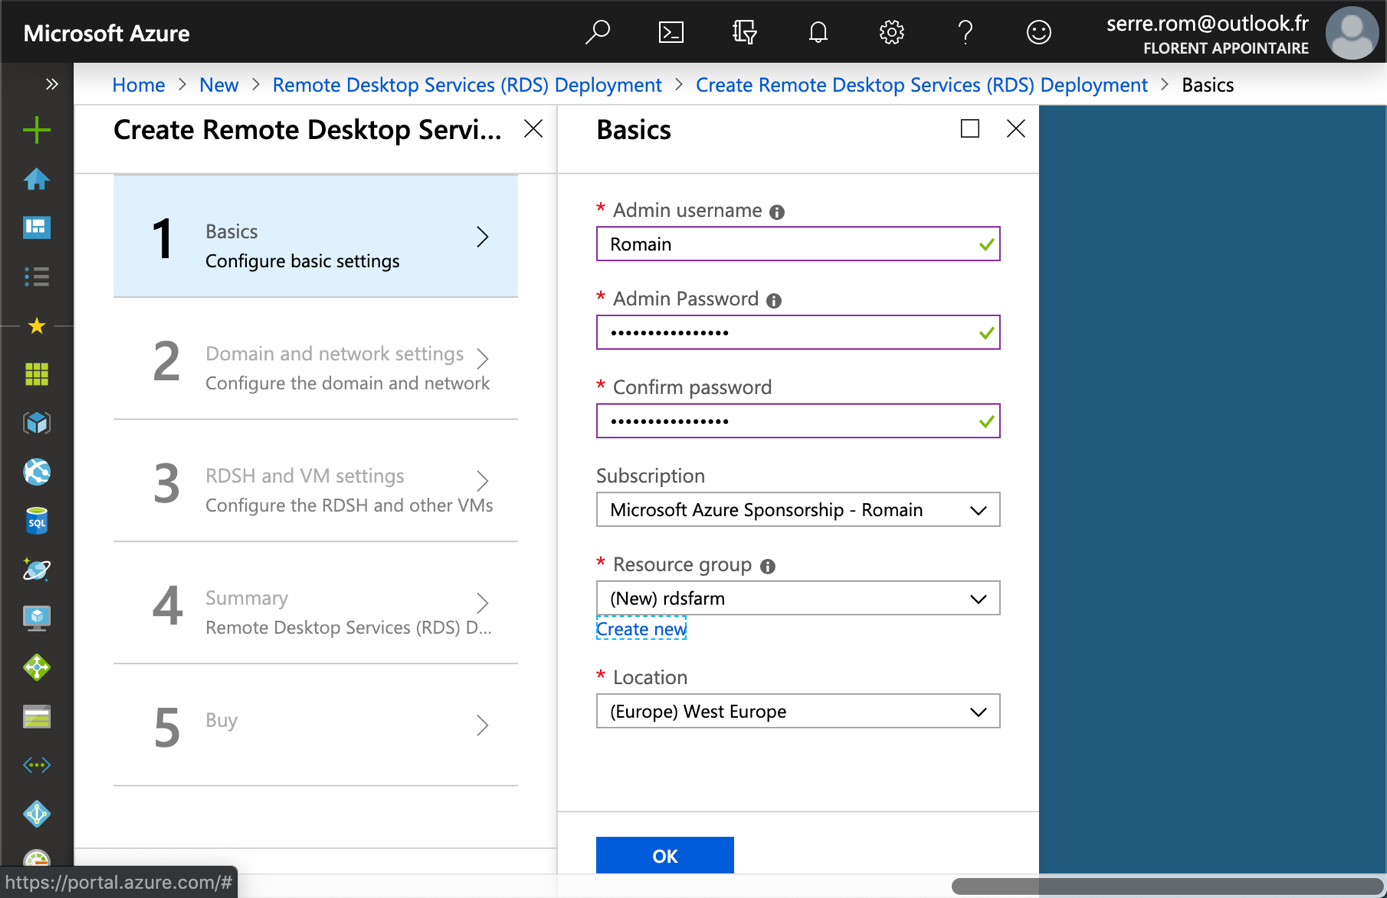Open All services list icon in sidebar

(37, 277)
